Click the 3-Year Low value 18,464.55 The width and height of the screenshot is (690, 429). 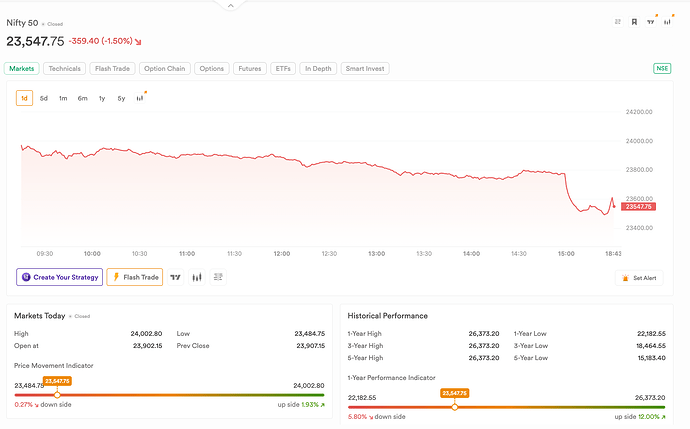[651, 346]
